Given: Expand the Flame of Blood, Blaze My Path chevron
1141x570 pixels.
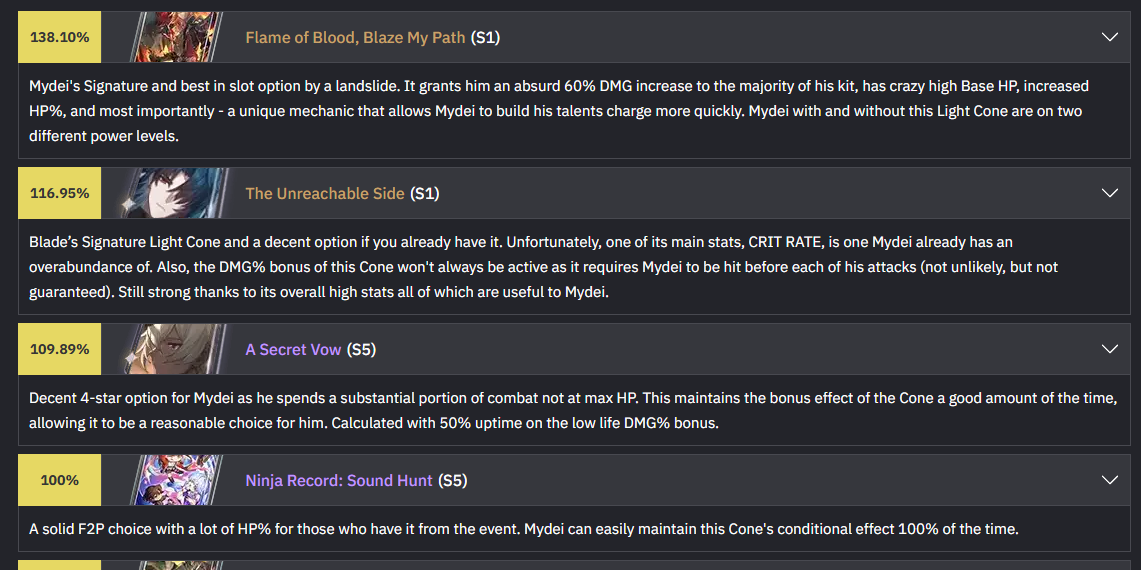Looking at the screenshot, I should 1110,37.
